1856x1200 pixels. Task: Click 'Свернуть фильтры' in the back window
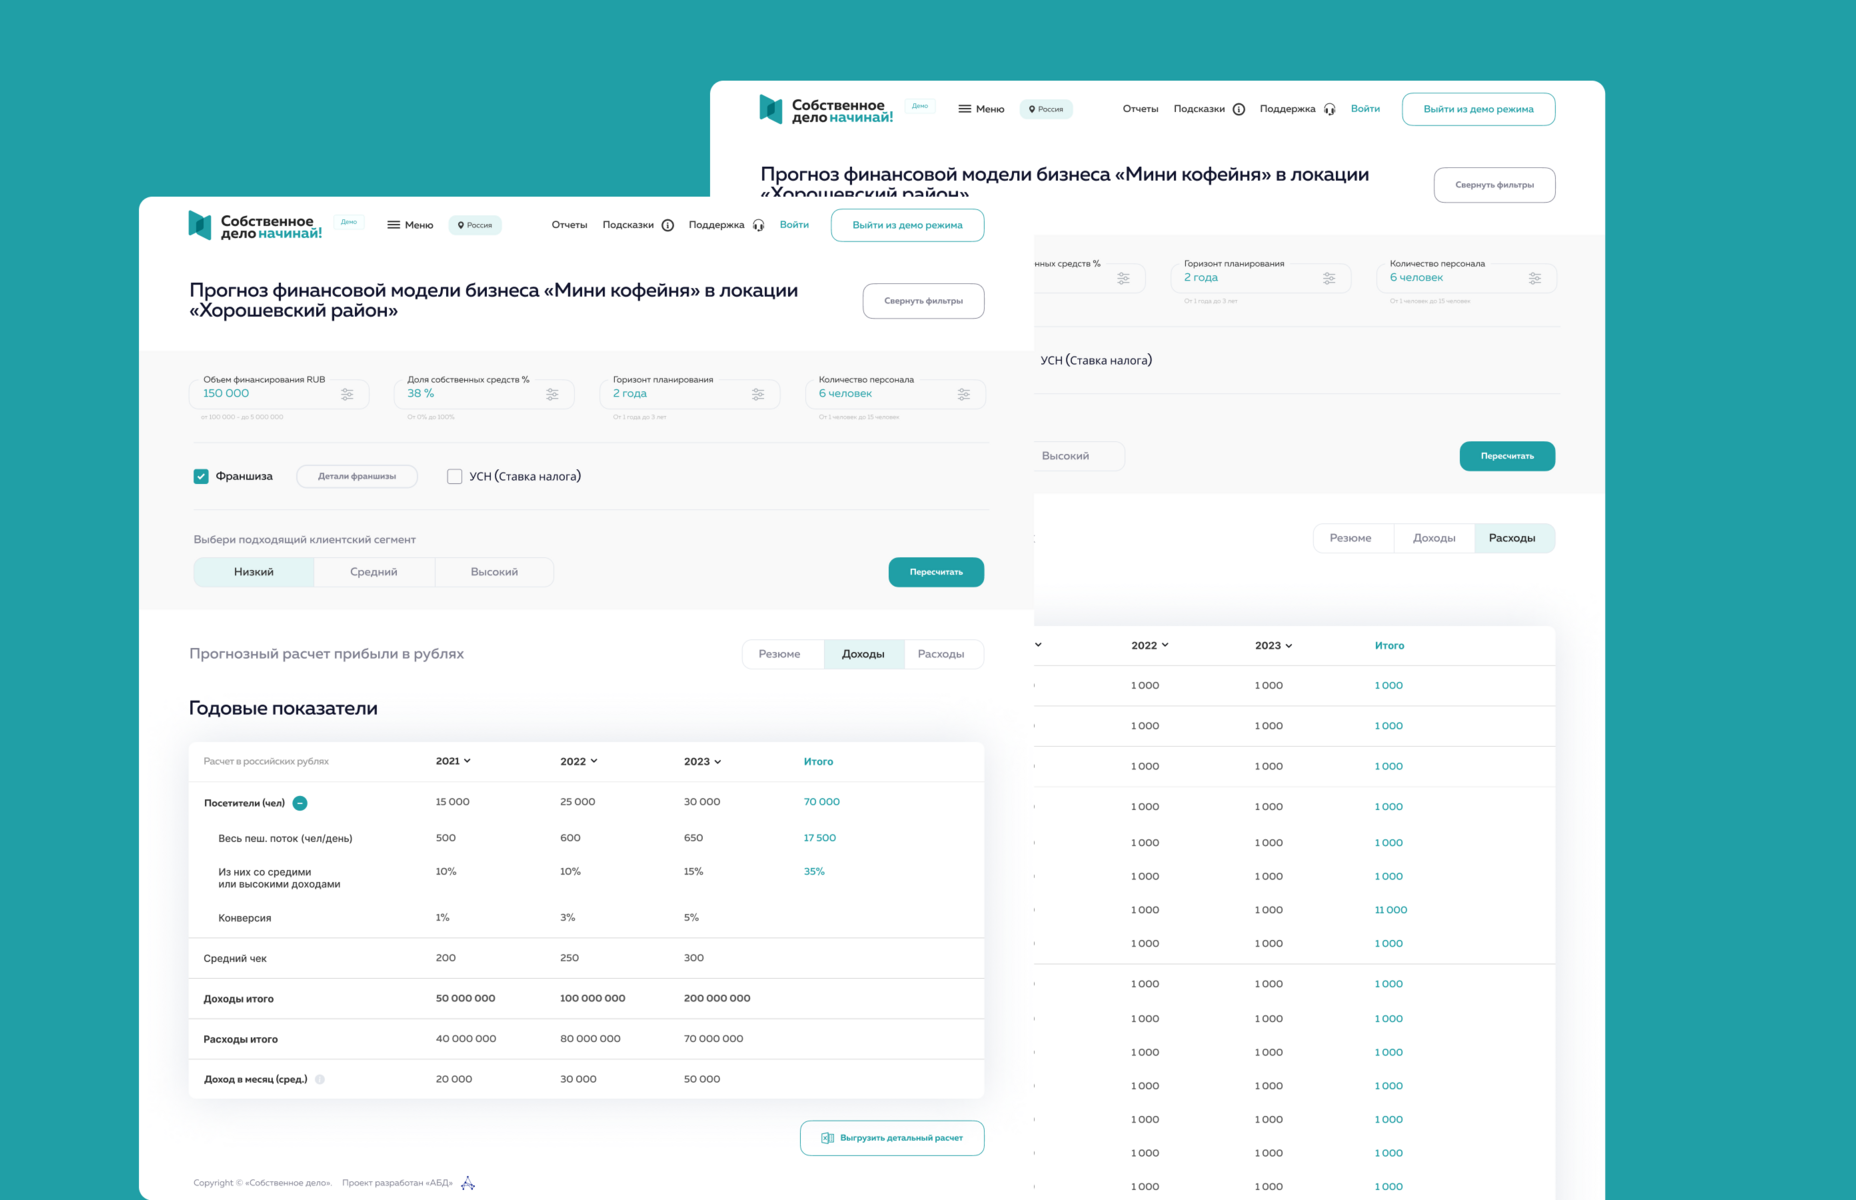click(1494, 185)
